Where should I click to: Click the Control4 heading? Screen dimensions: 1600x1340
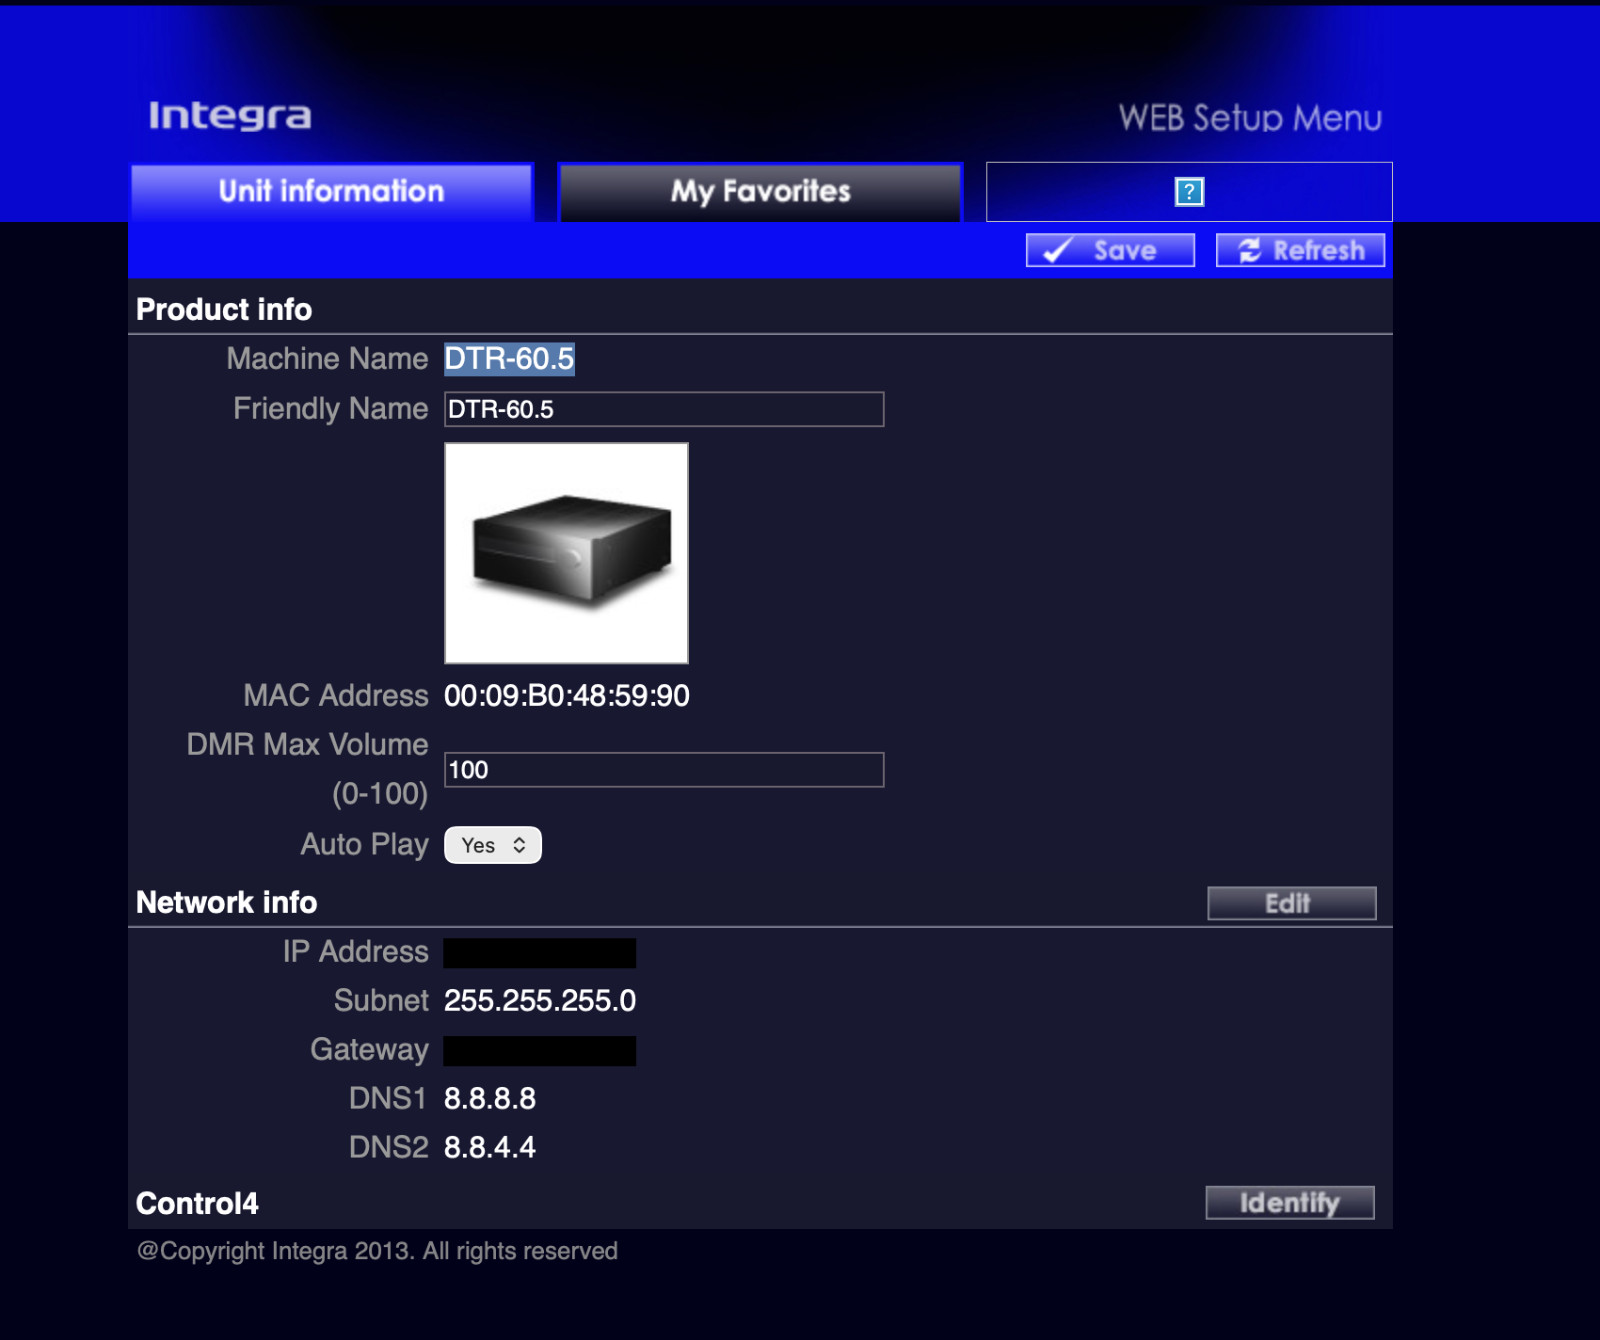[197, 1203]
